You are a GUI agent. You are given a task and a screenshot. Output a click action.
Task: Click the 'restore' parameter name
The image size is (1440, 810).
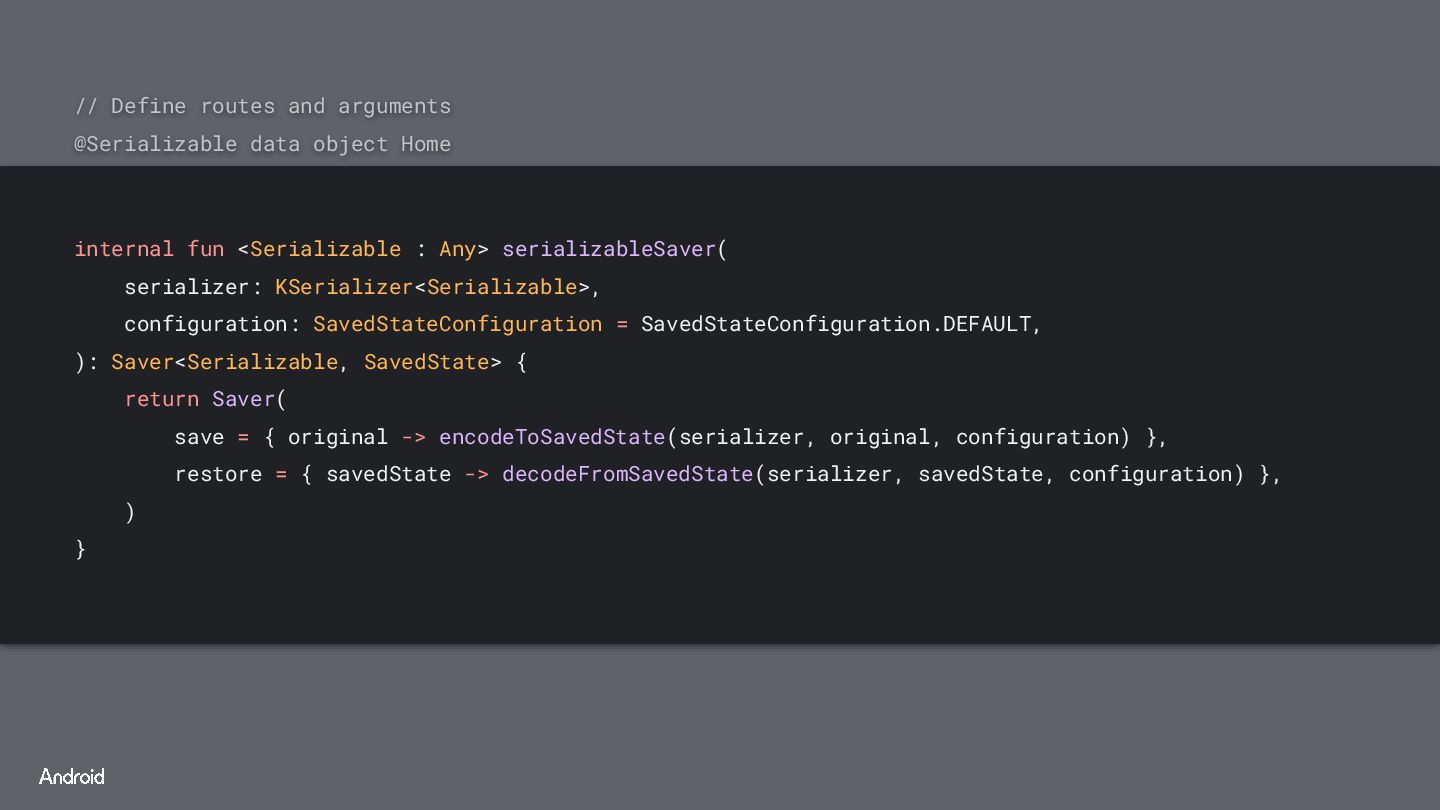pyautogui.click(x=218, y=474)
